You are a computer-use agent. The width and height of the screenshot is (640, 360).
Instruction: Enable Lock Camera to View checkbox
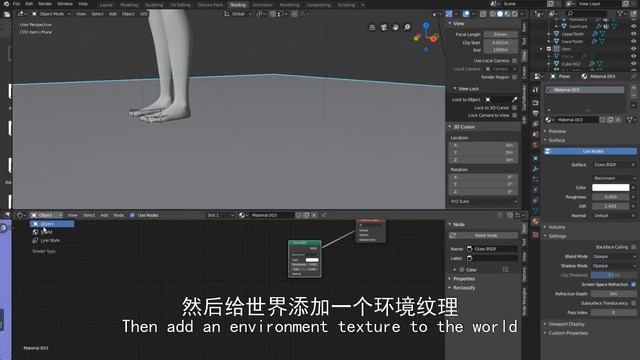pos(514,116)
